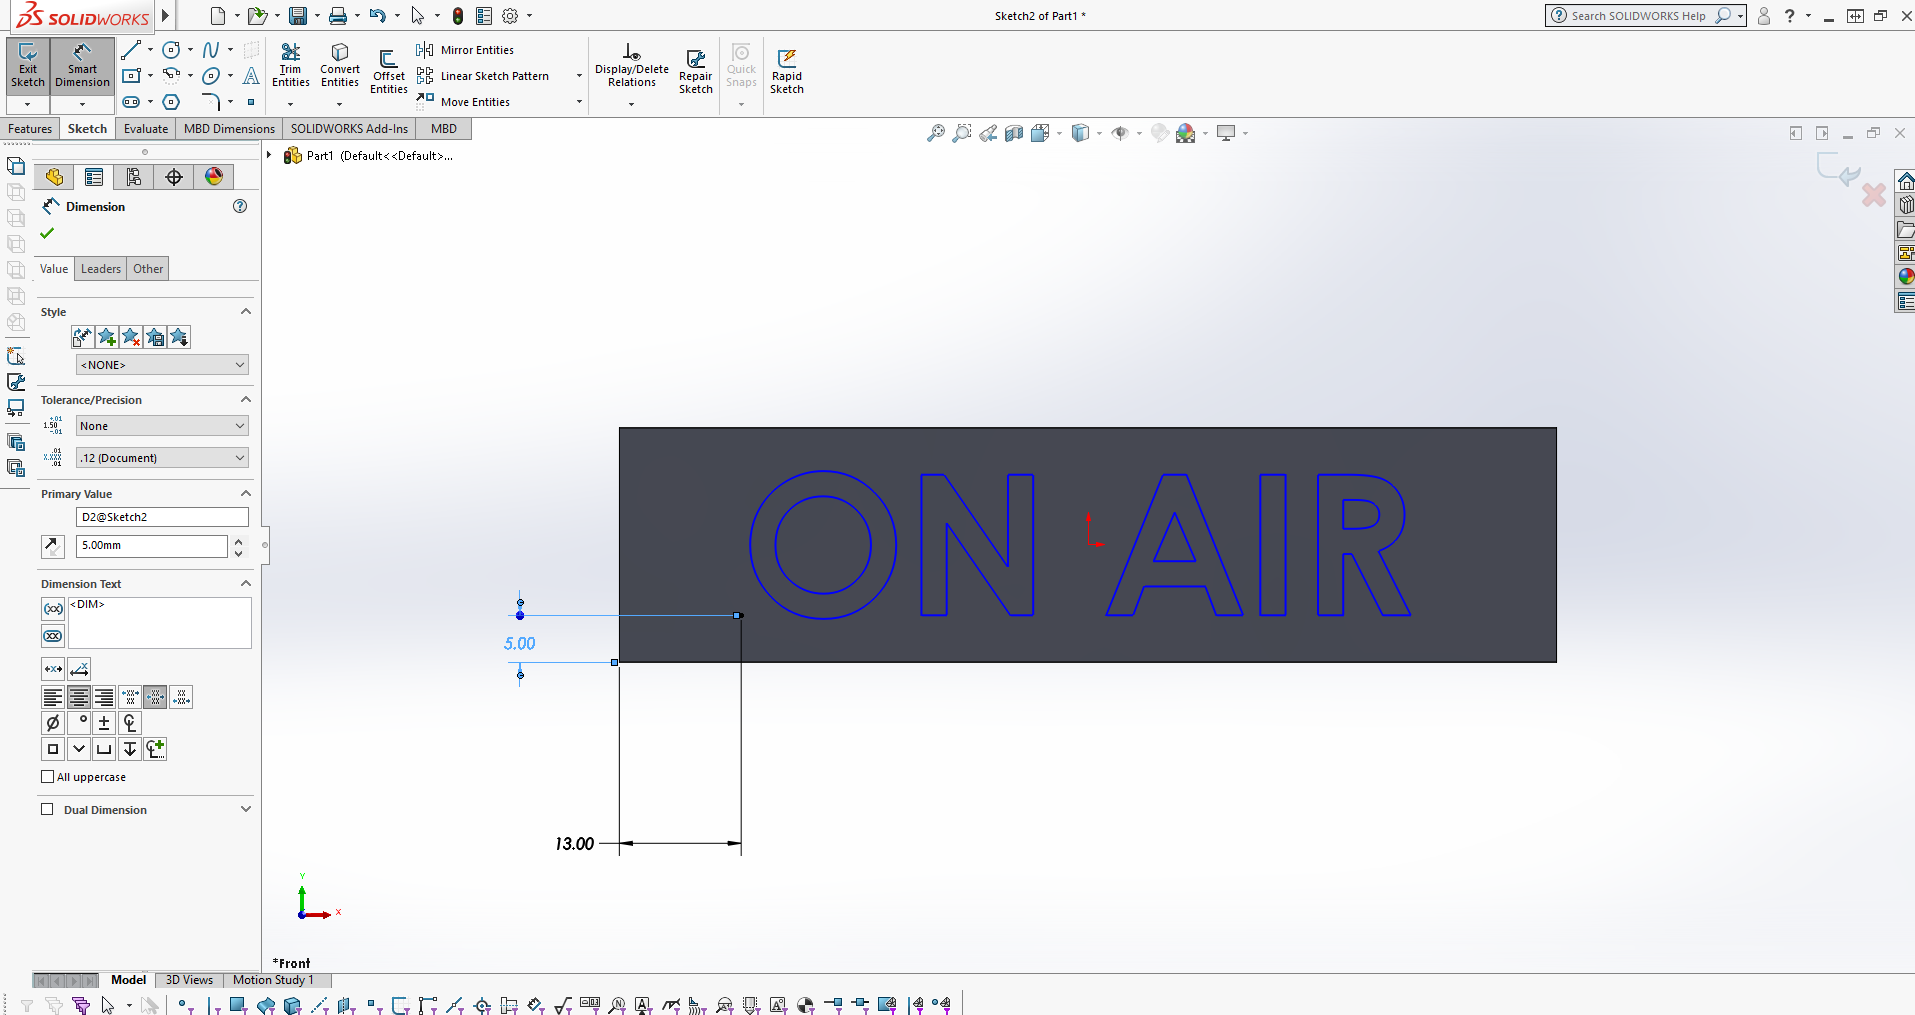Viewport: 1915px width, 1015px height.
Task: Run the Repair Sketch tool
Action: click(x=695, y=68)
